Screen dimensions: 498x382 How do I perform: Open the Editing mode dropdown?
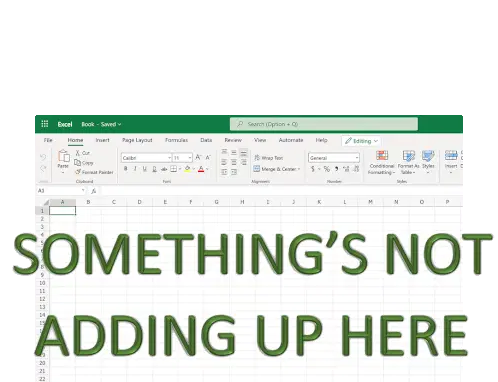(x=361, y=141)
